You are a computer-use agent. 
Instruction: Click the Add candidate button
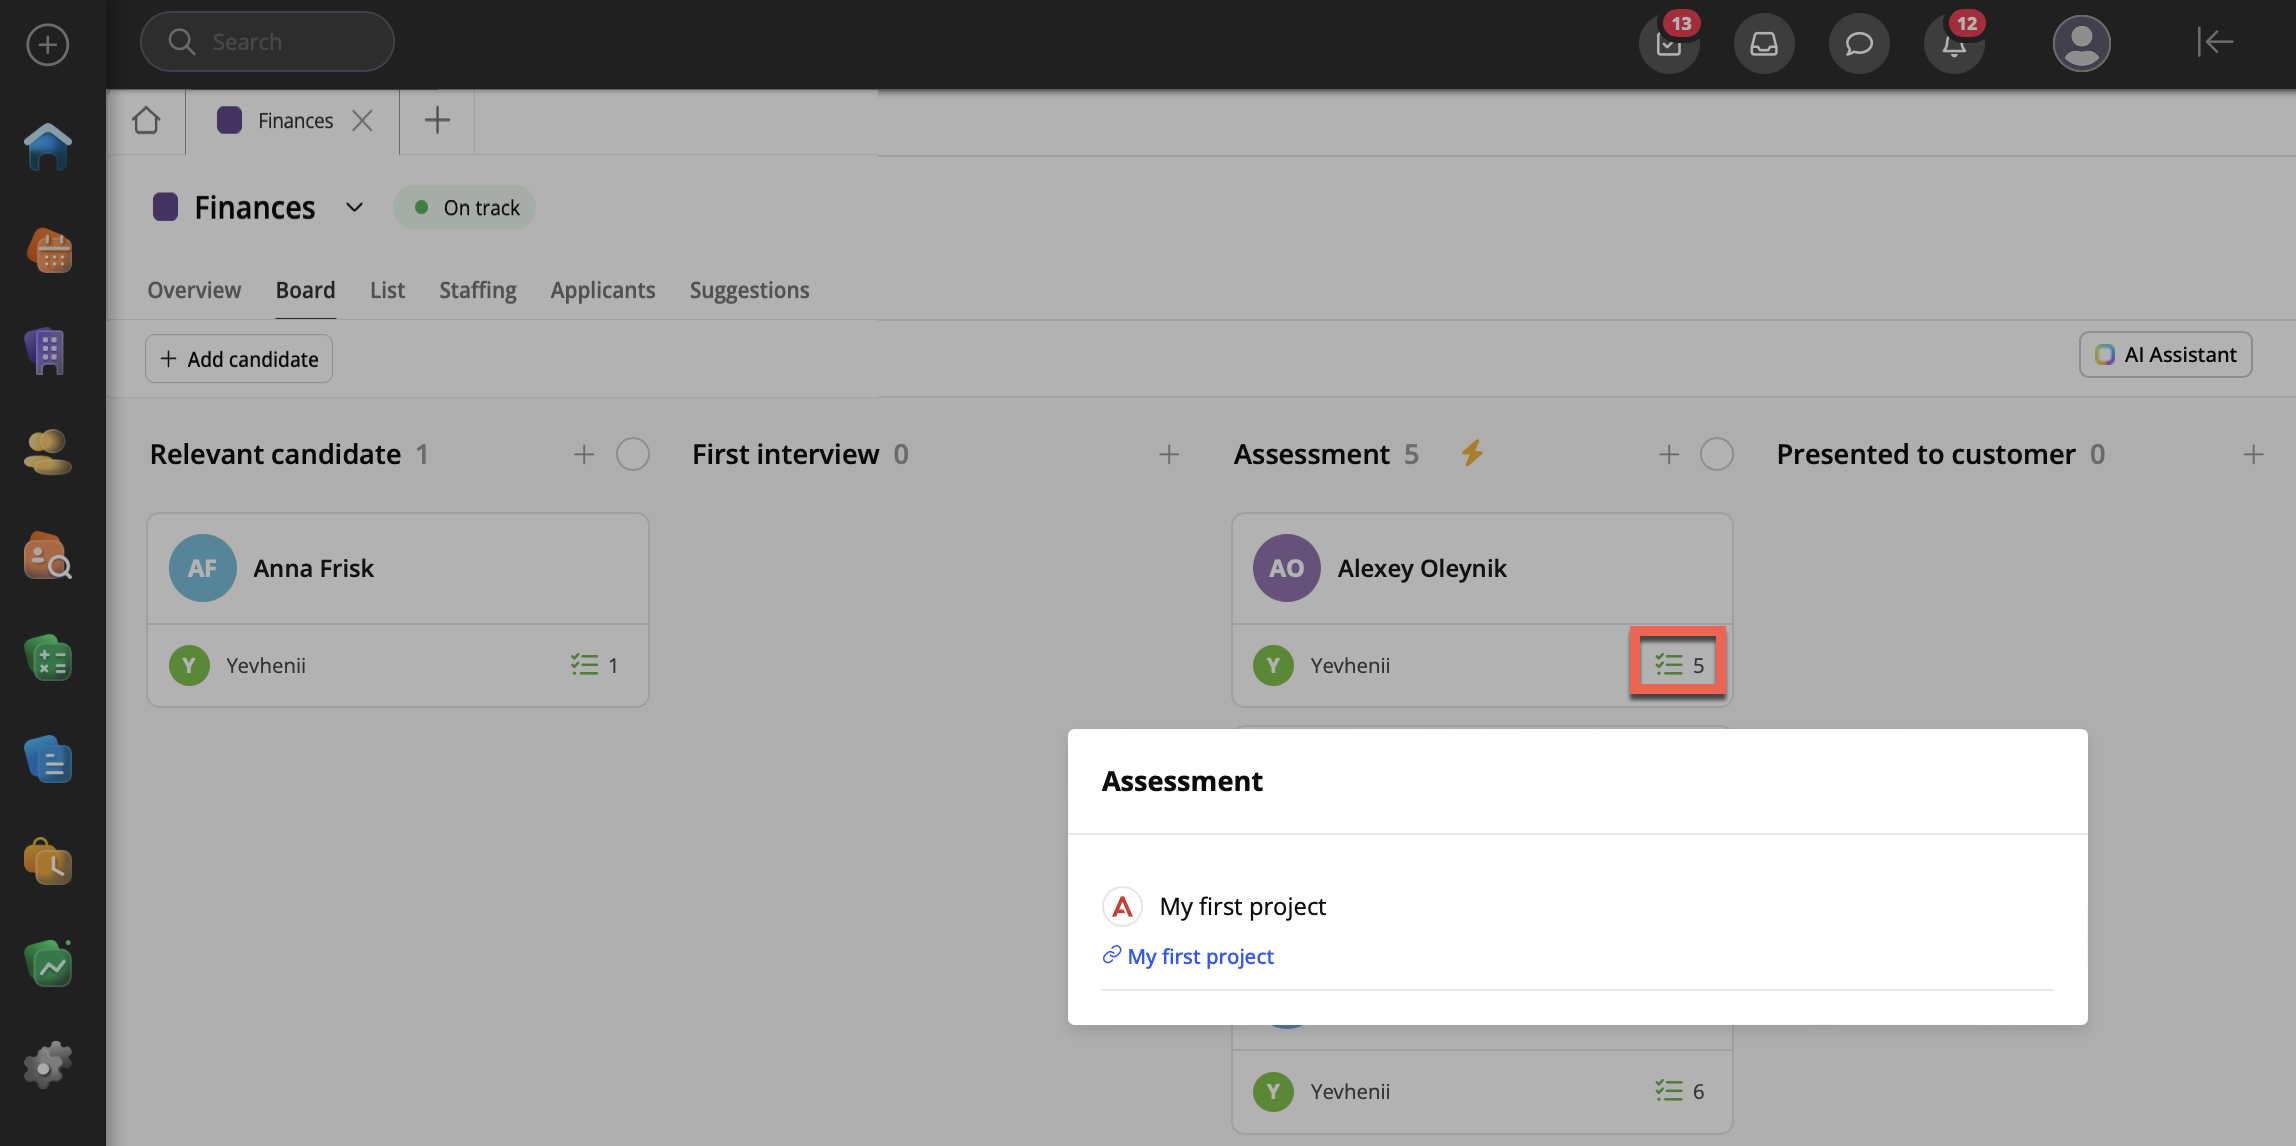(x=239, y=359)
